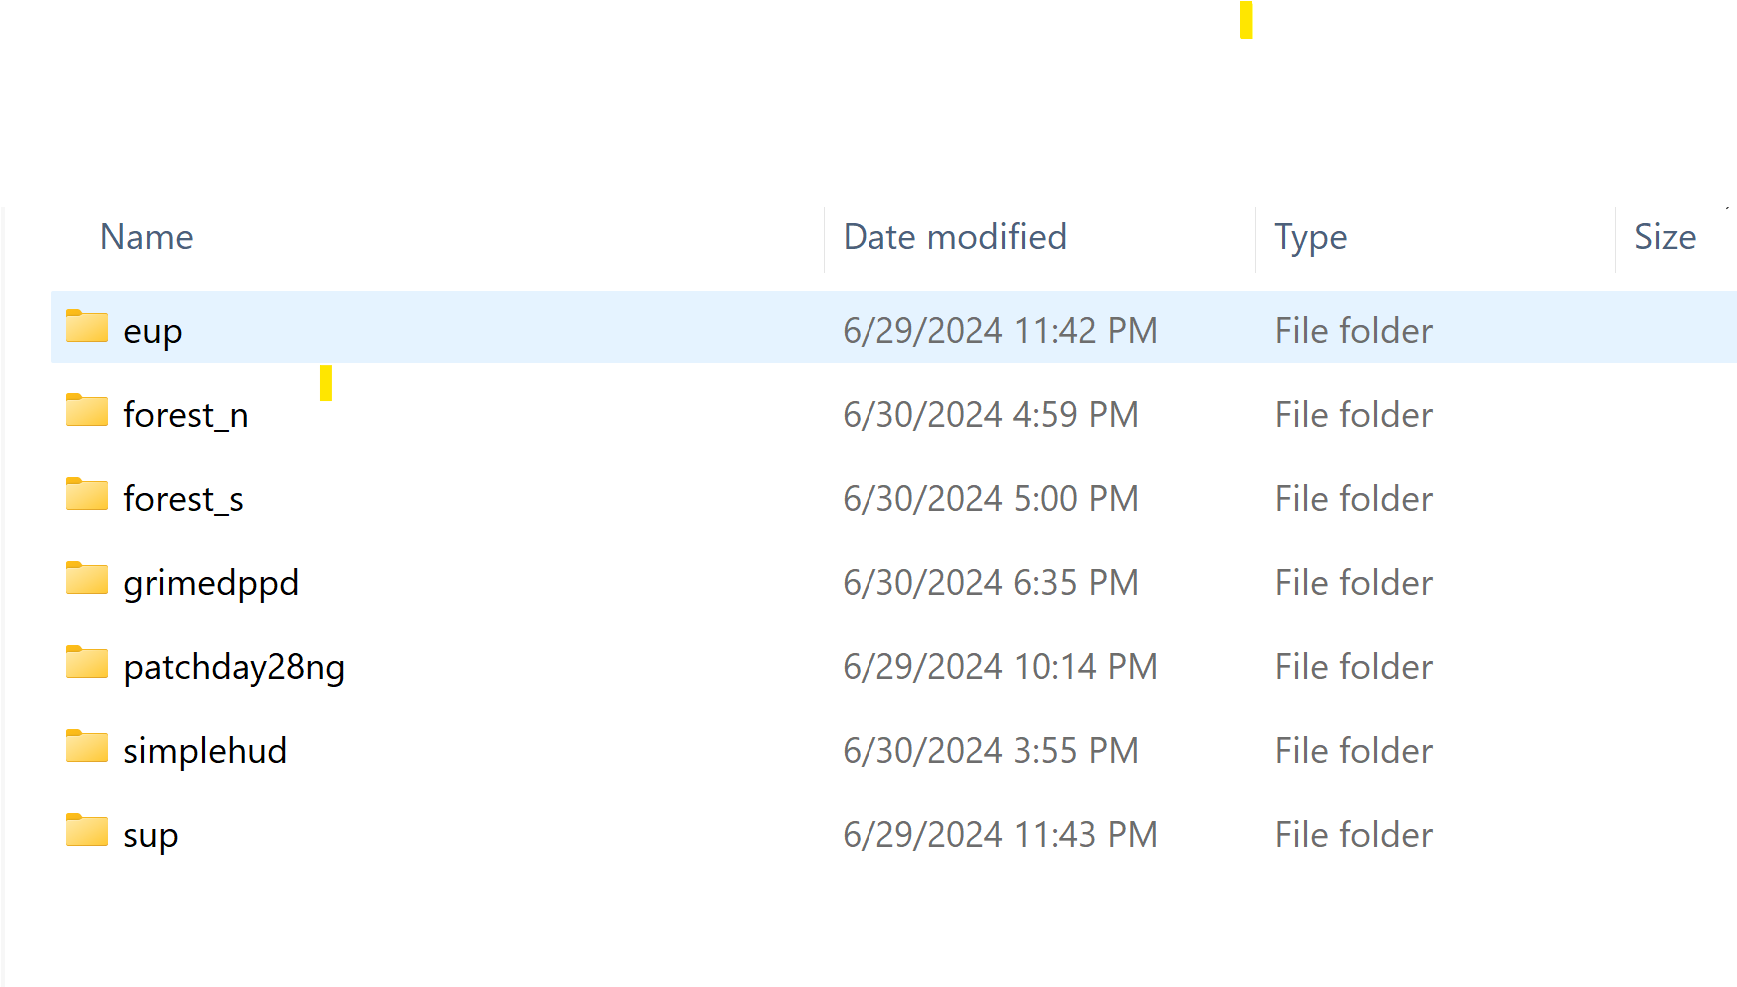Select the sup folder icon
Viewport: 1737px width, 987px height.
(87, 831)
